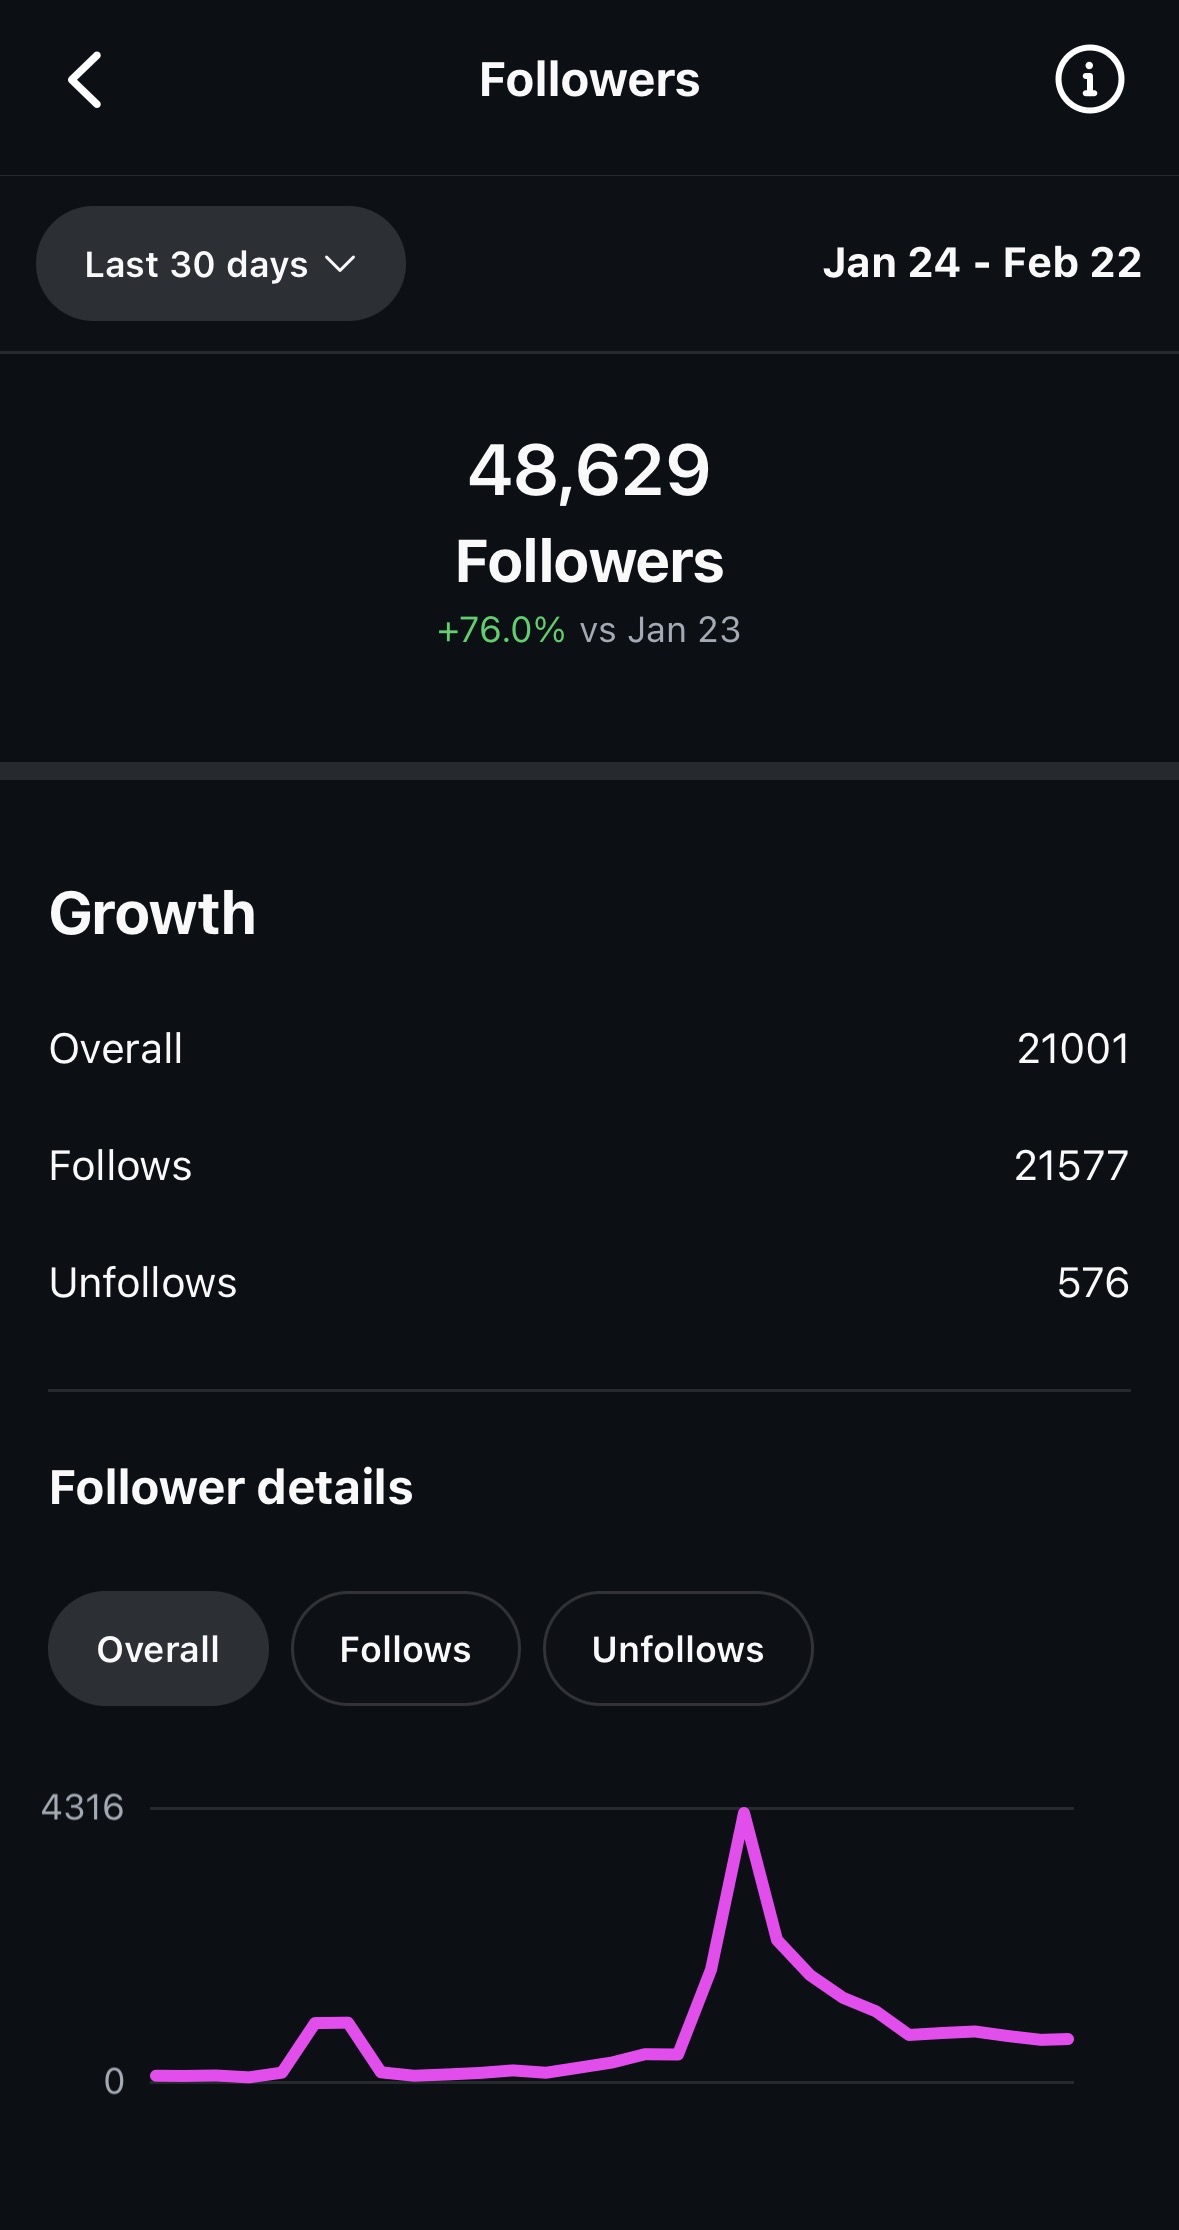The image size is (1179, 2230).
Task: Click the chevron beside Last 30 days
Action: pos(341,264)
